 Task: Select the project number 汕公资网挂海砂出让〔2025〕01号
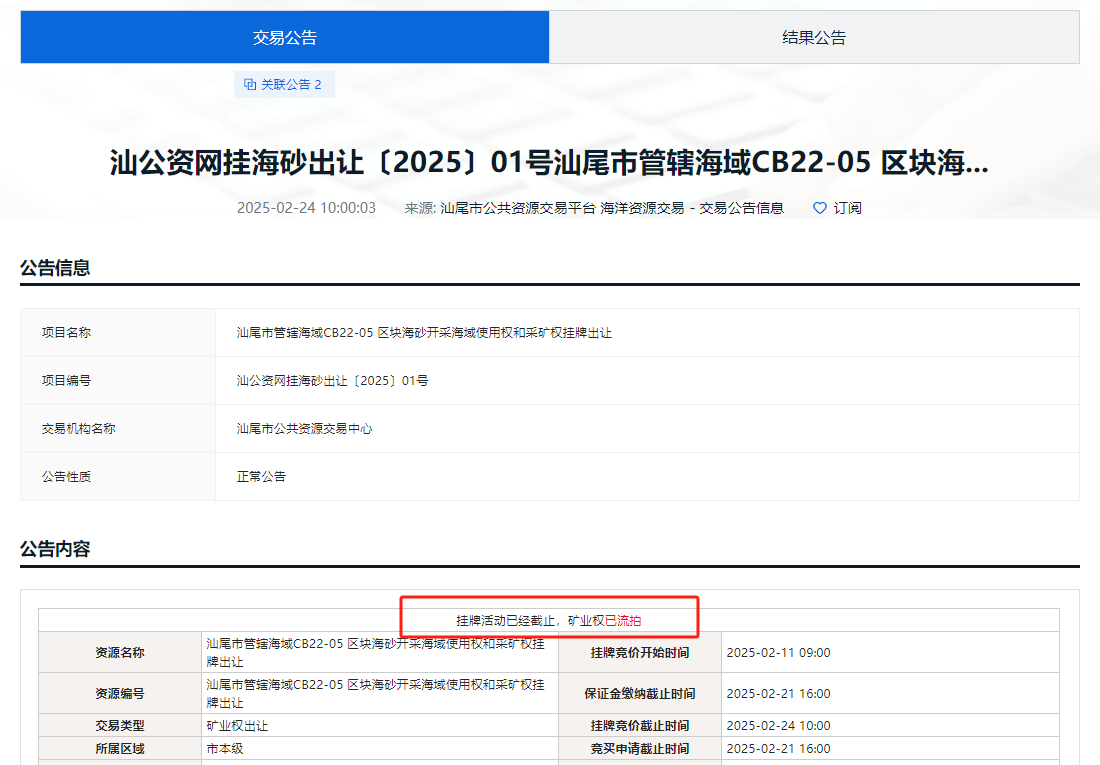tap(332, 381)
